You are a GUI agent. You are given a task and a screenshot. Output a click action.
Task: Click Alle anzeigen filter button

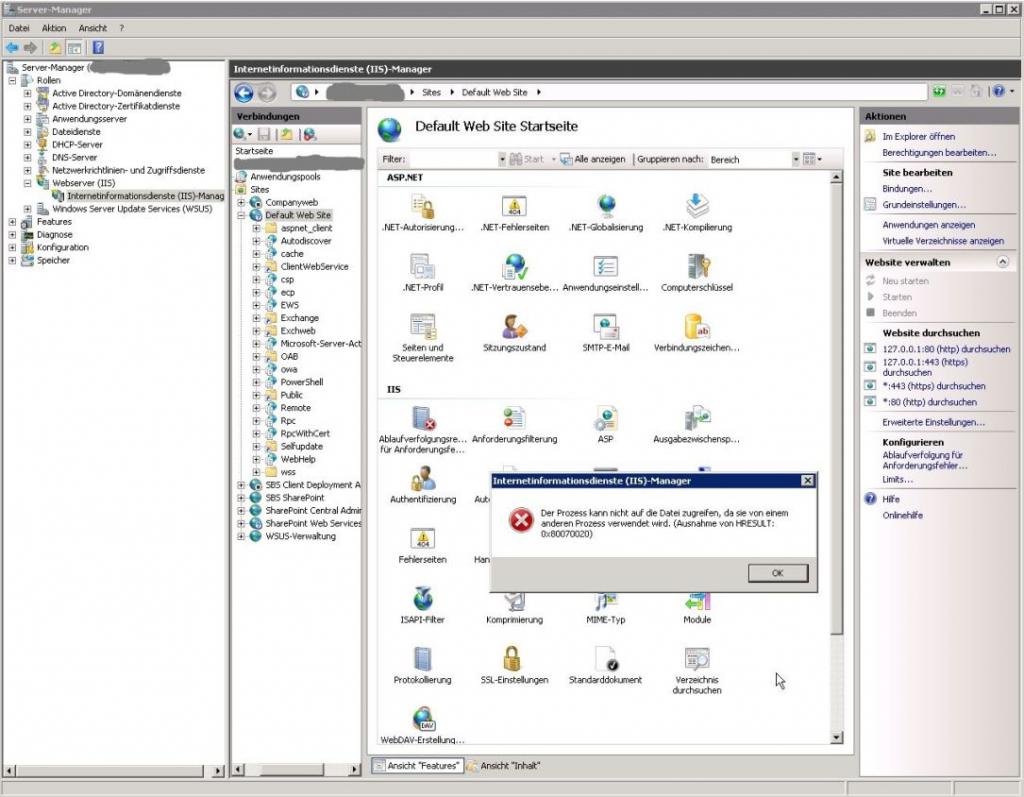point(593,159)
